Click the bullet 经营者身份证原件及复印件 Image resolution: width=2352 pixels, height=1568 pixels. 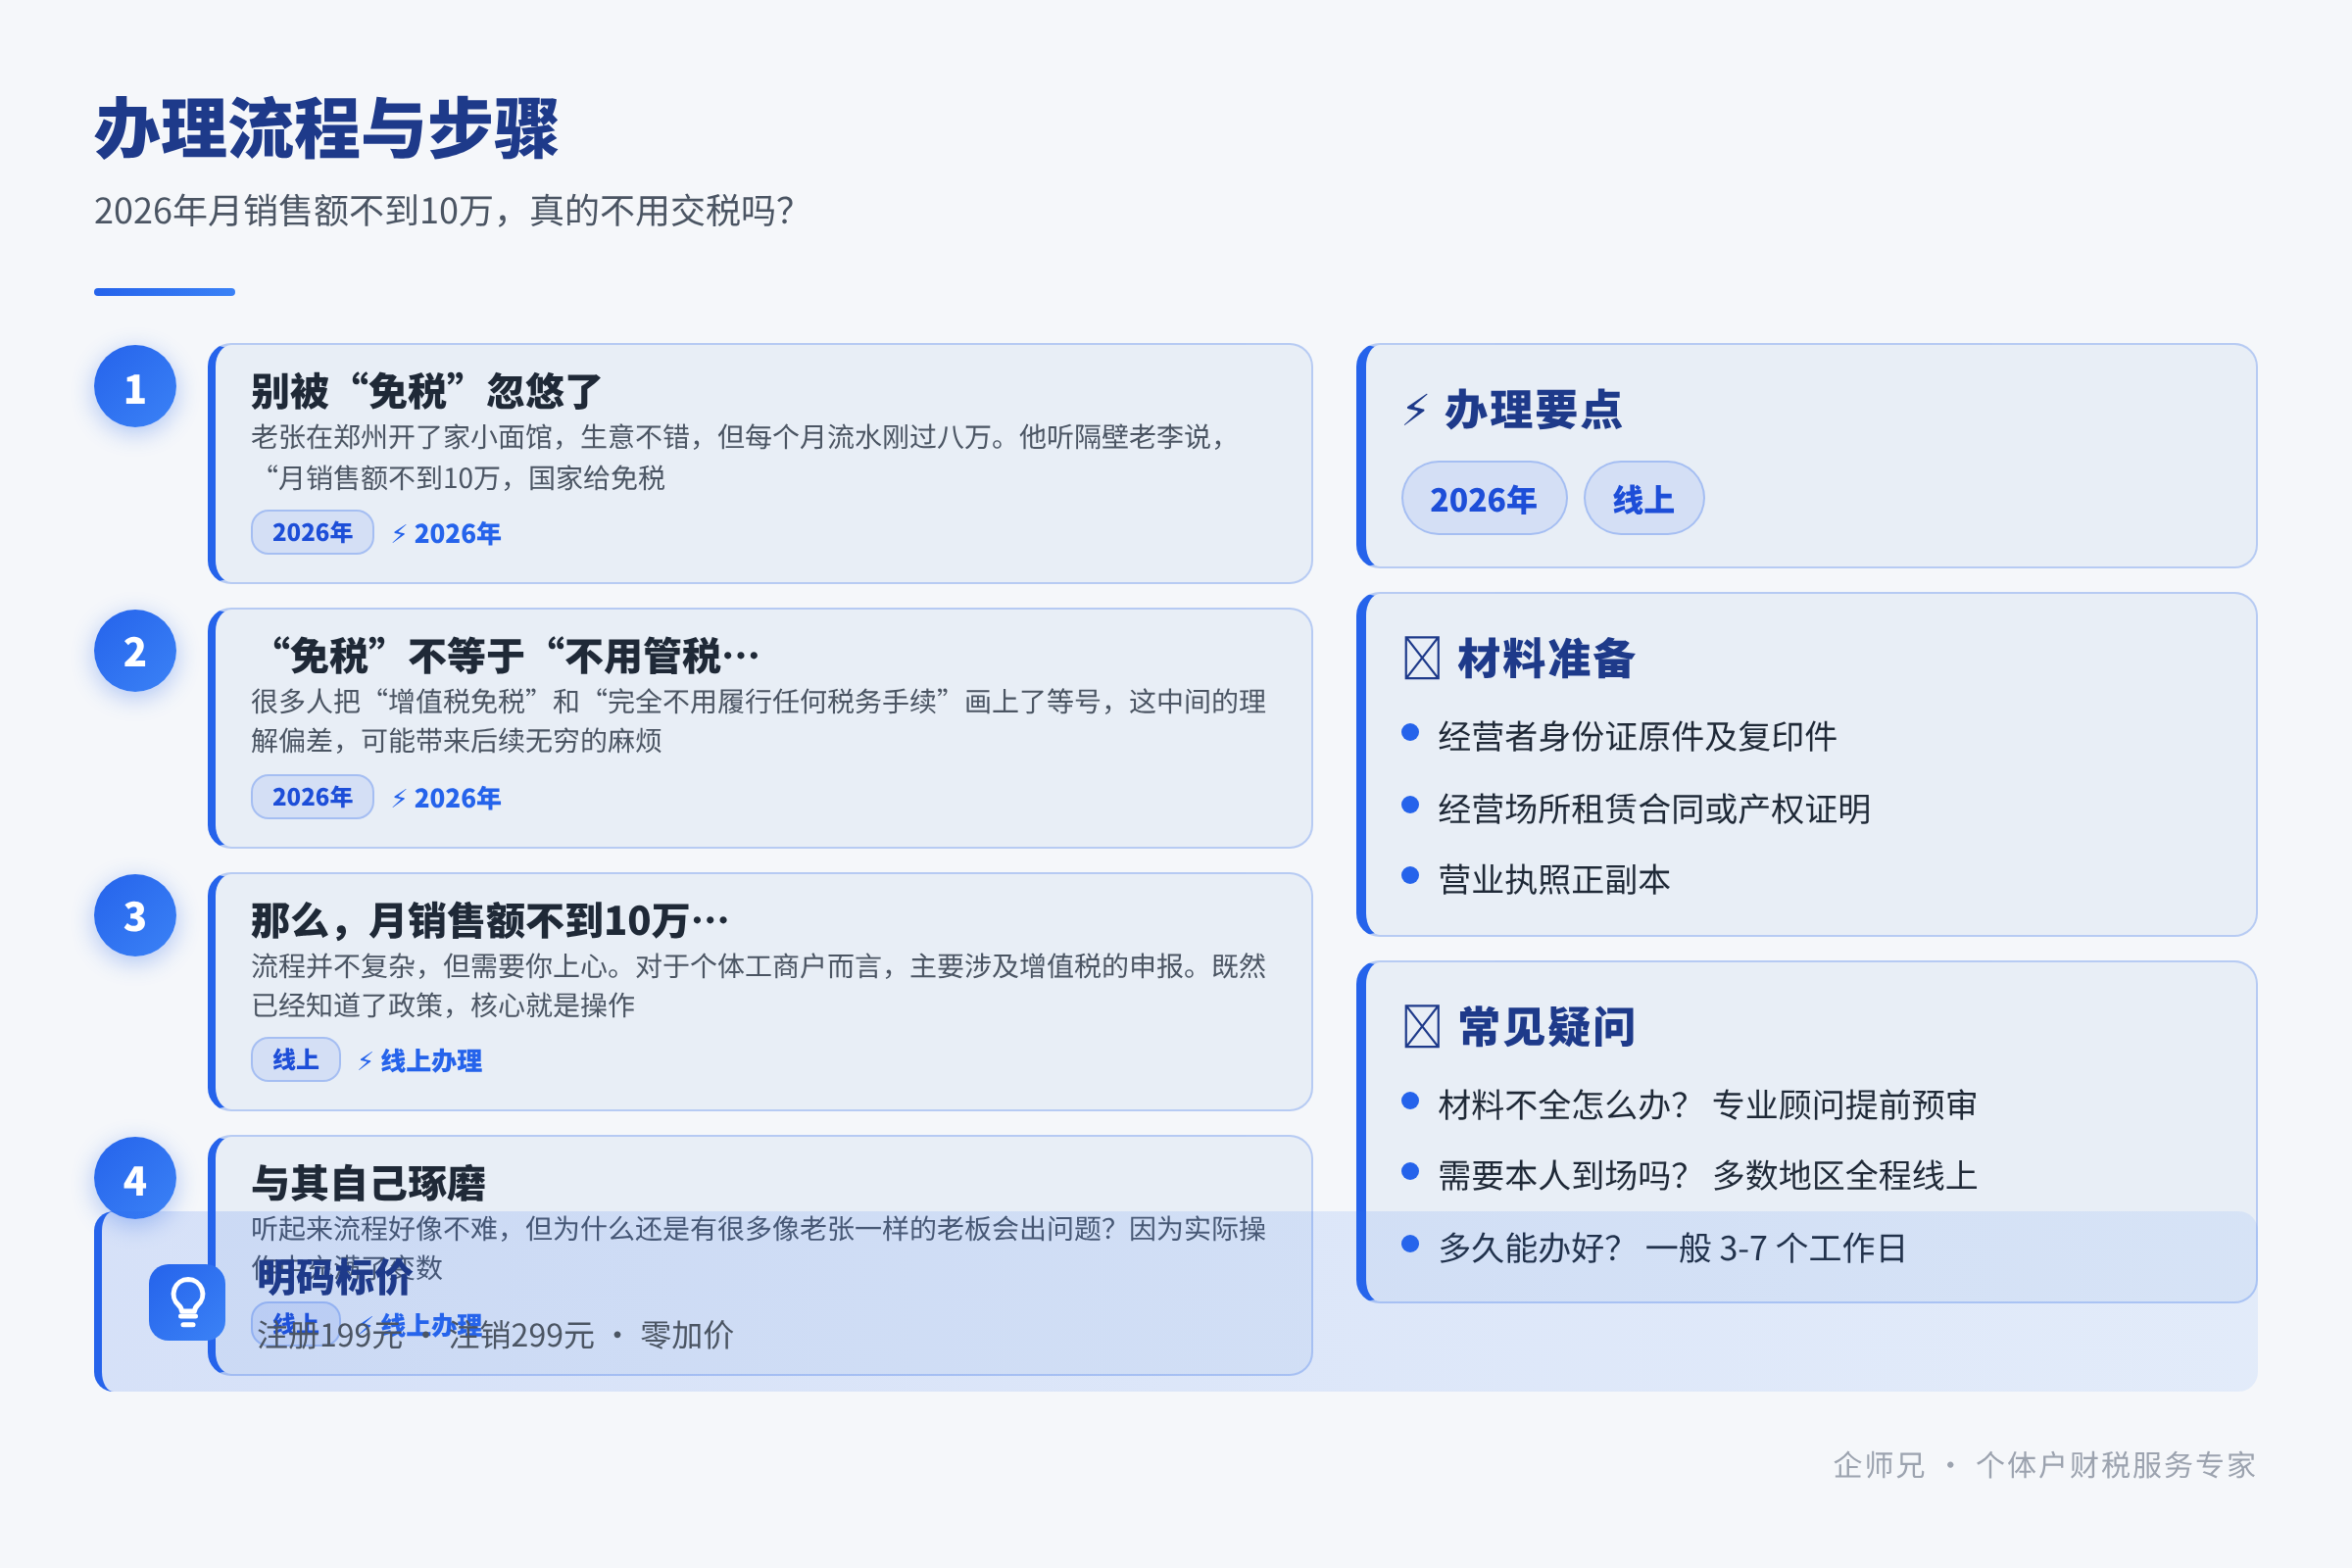point(1637,736)
